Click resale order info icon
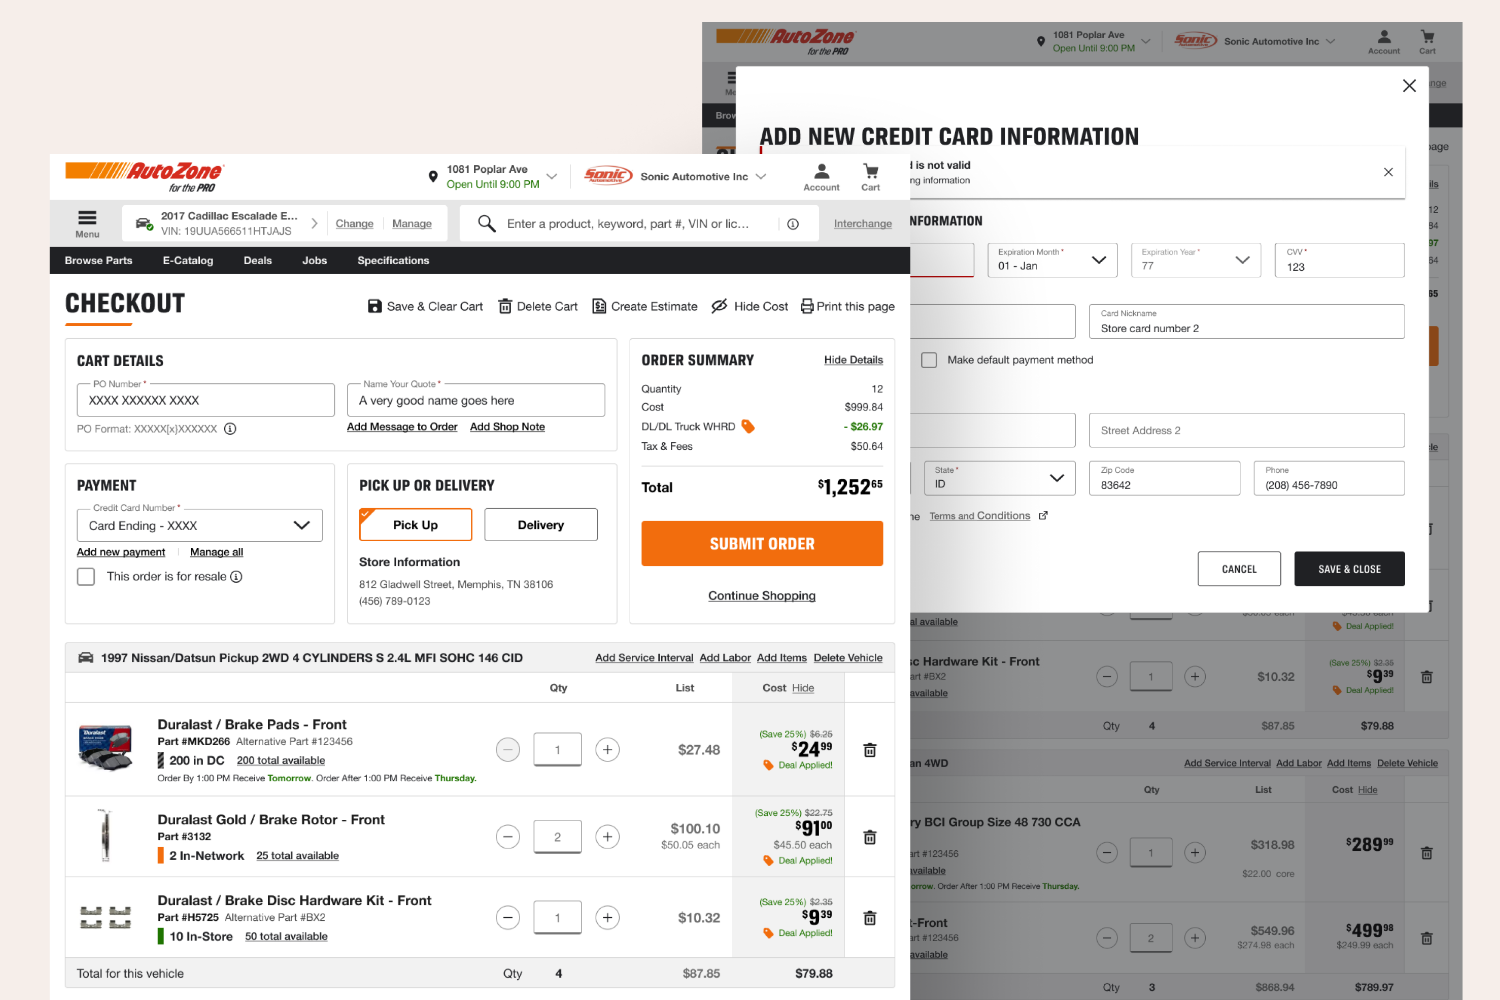Viewport: 1500px width, 1000px height. click(x=237, y=577)
